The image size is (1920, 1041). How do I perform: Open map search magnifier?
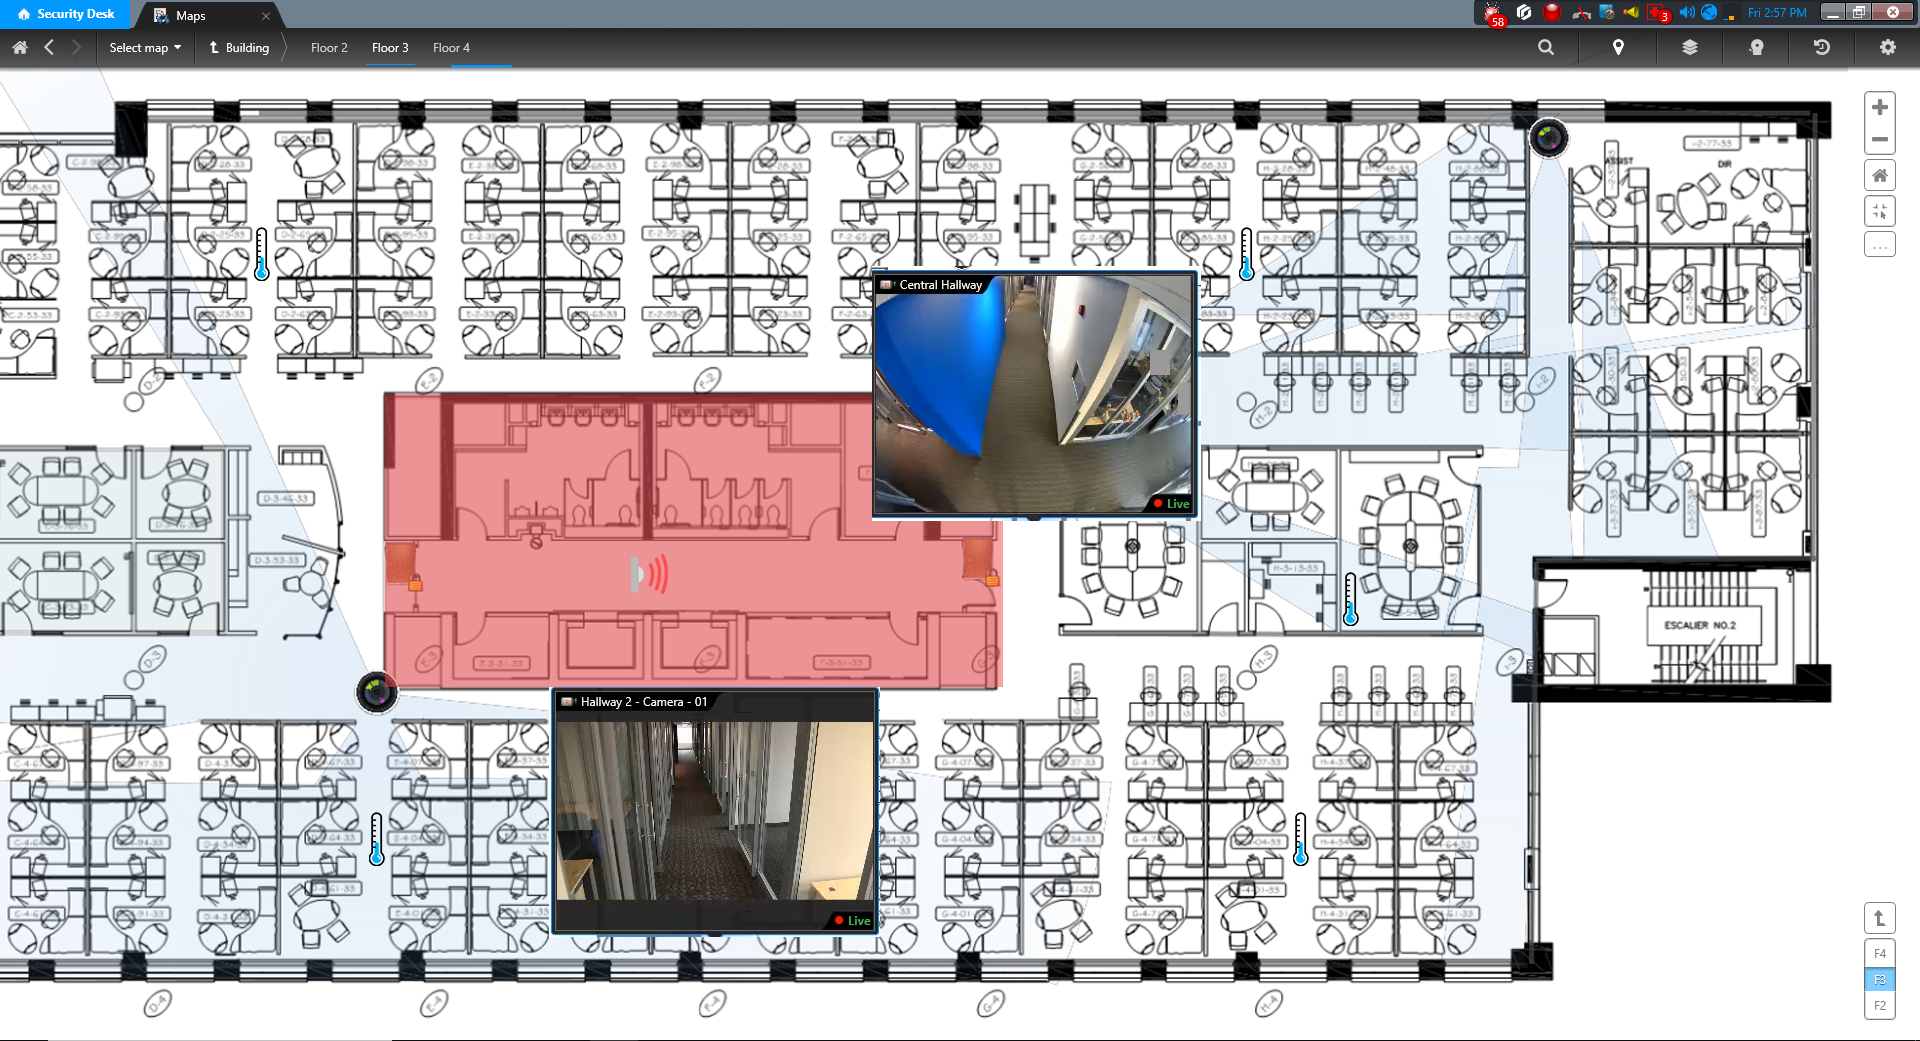(x=1546, y=47)
